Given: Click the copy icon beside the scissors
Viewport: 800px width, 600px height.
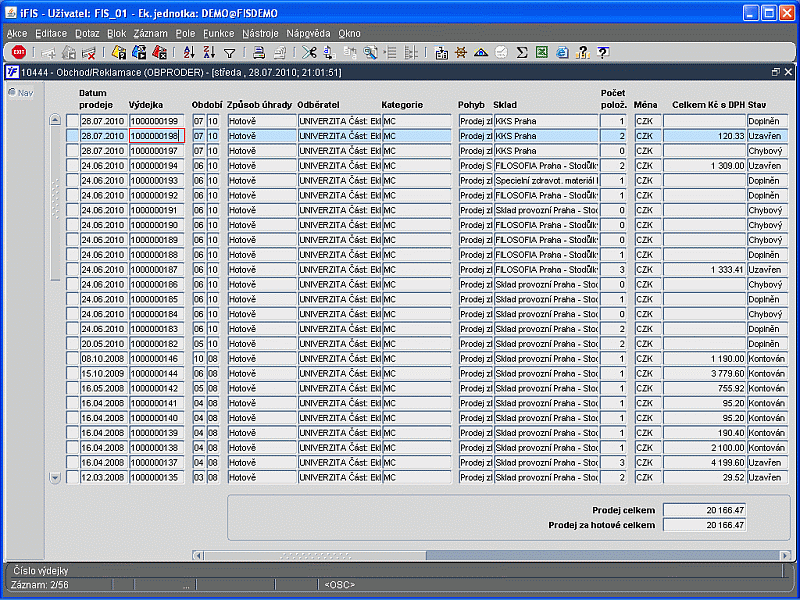Looking at the screenshot, I should click(x=329, y=53).
